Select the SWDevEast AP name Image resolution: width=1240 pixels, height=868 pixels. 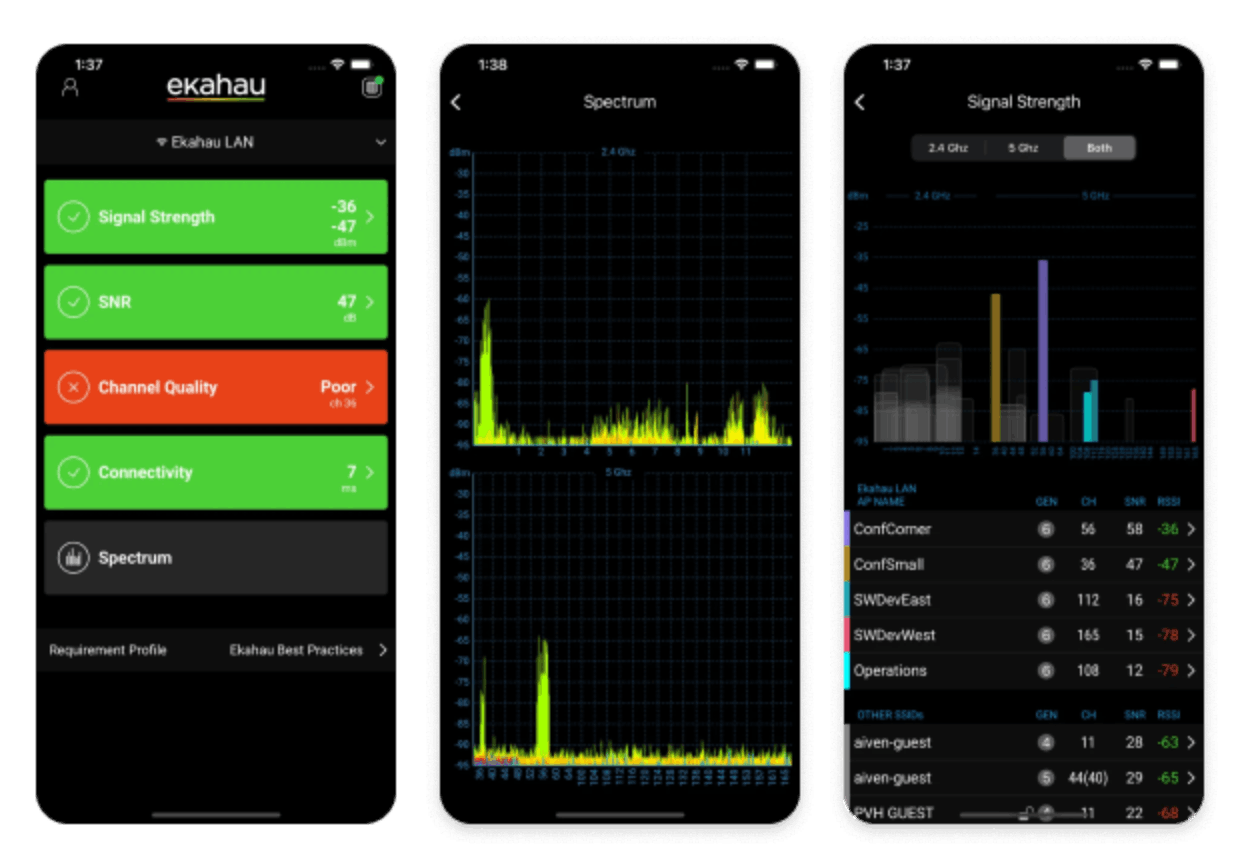click(x=892, y=600)
